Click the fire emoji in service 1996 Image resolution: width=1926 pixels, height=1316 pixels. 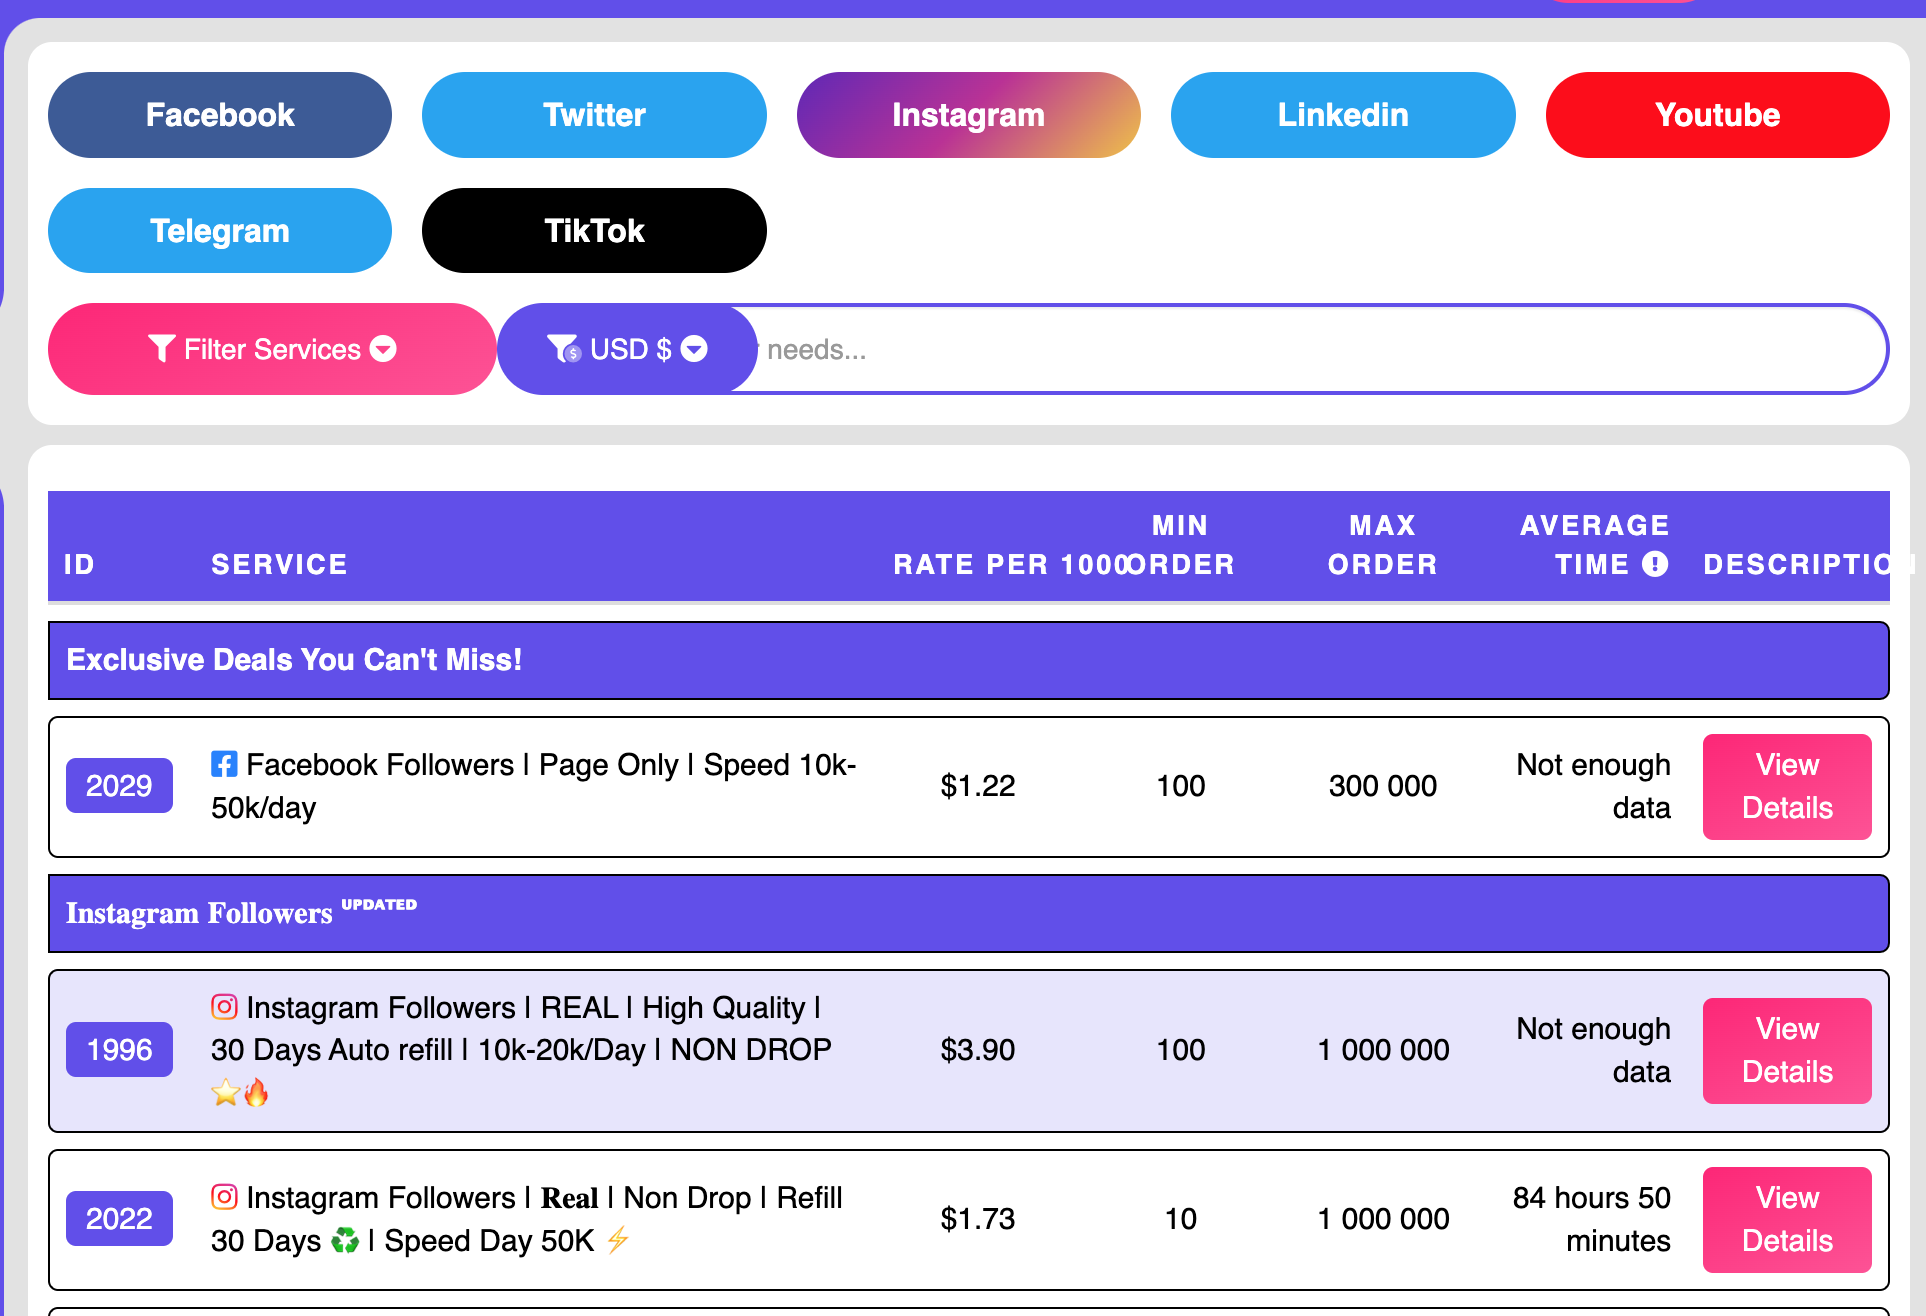click(256, 1092)
